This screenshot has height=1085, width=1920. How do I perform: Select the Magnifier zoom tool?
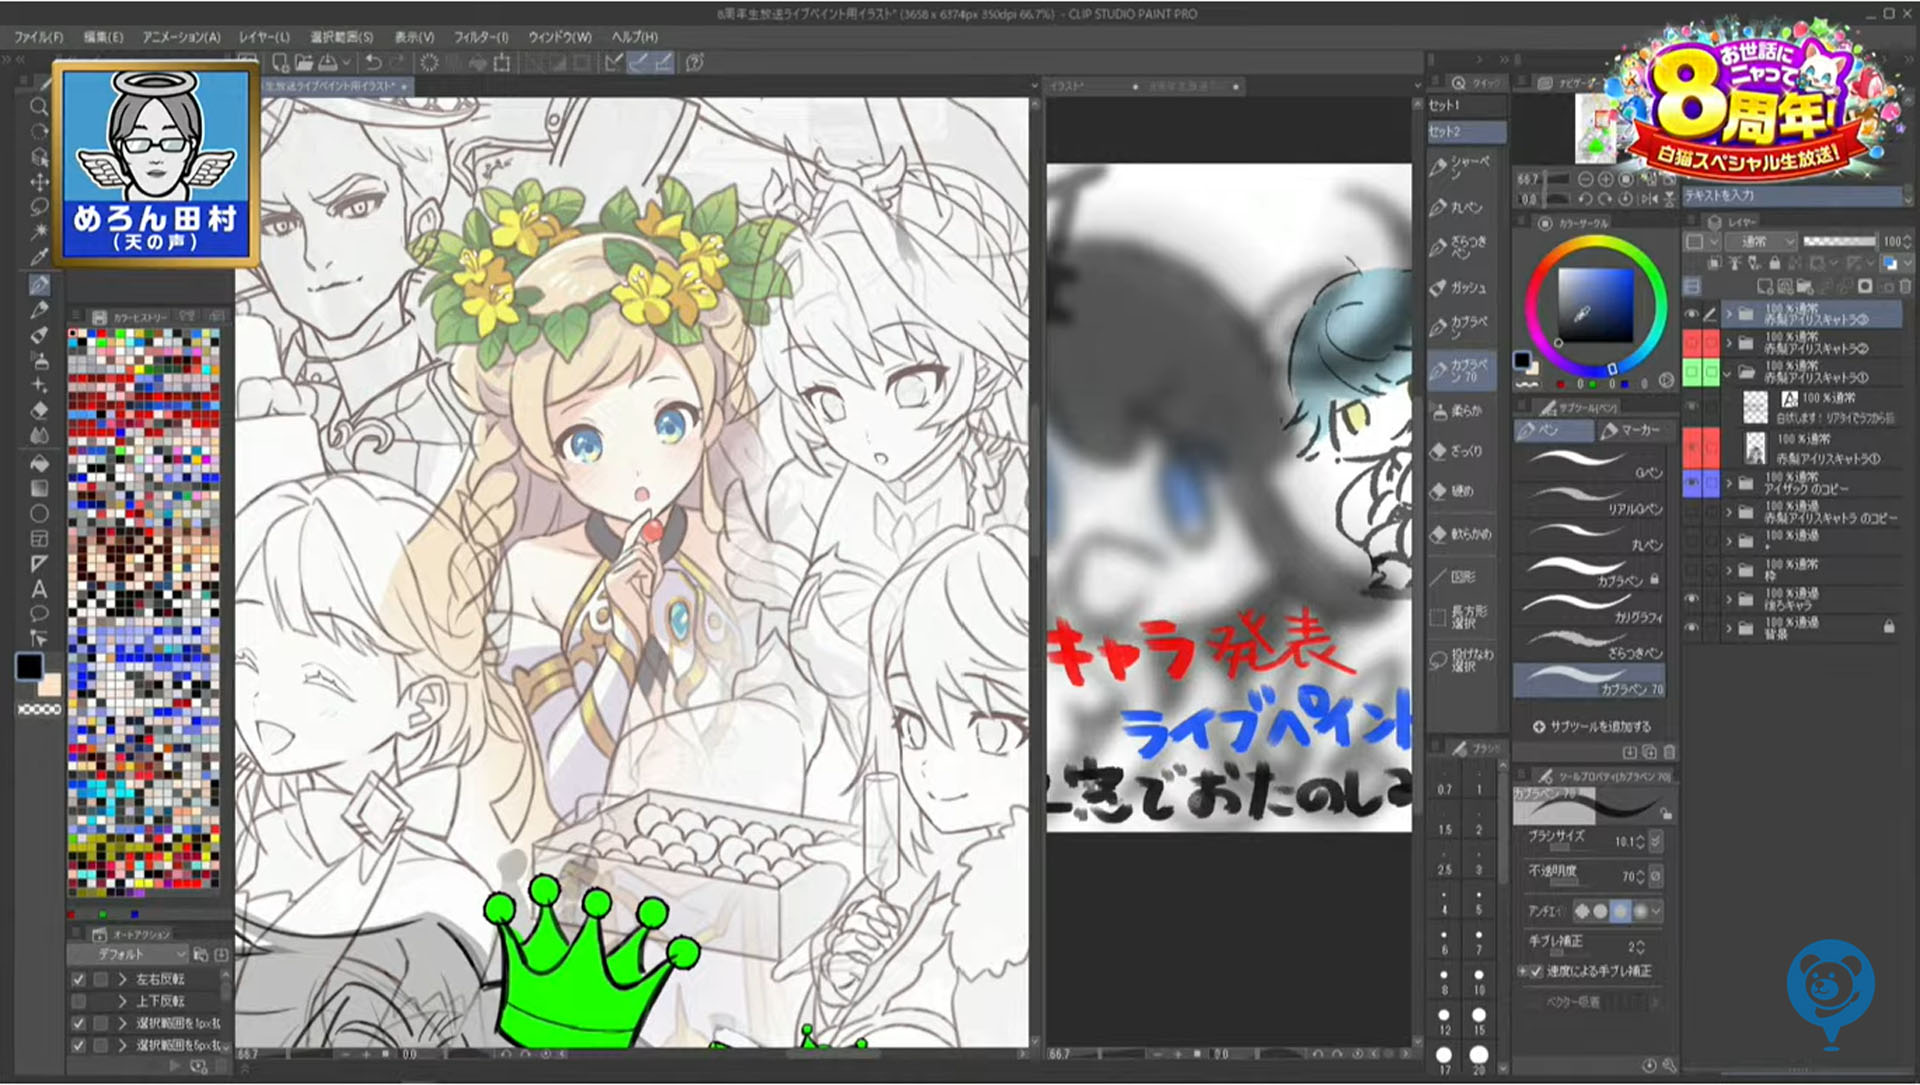[39, 106]
